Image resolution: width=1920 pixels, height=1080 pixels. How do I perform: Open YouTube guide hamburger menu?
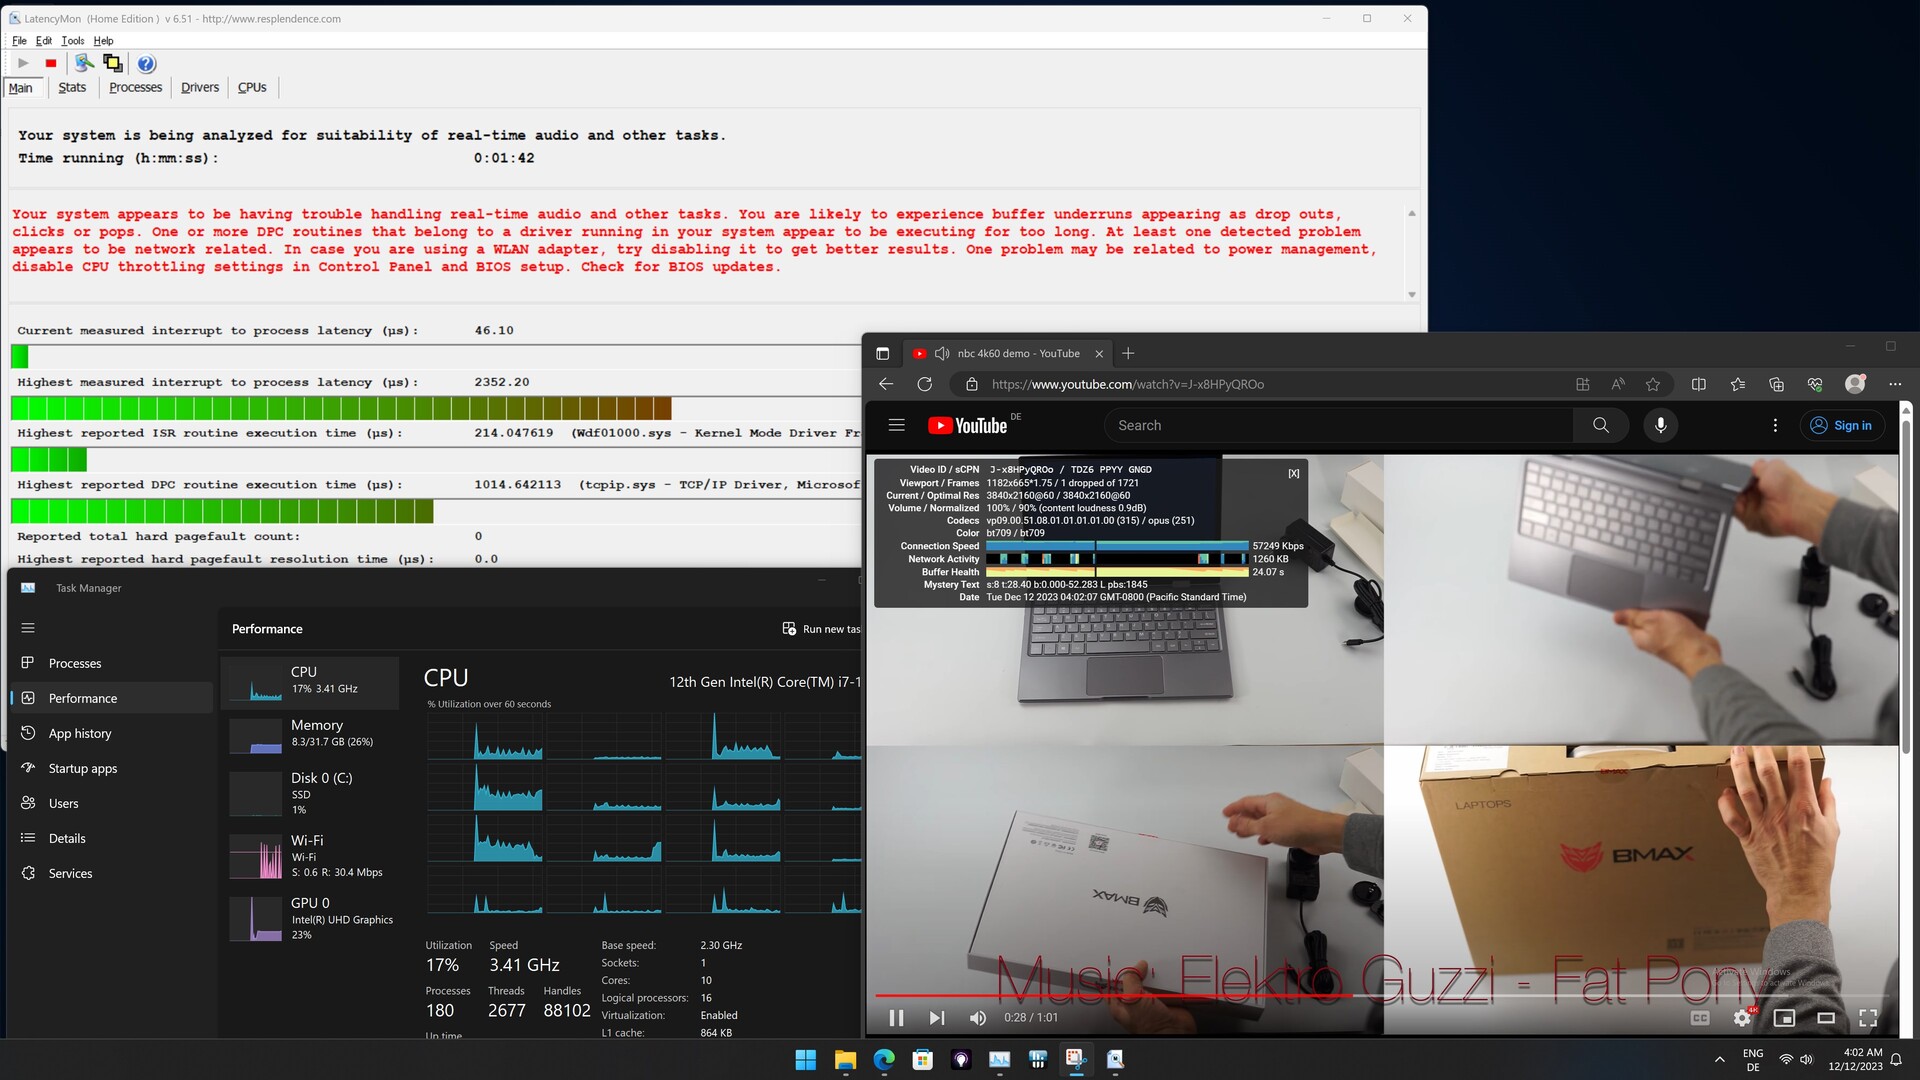pos(896,425)
